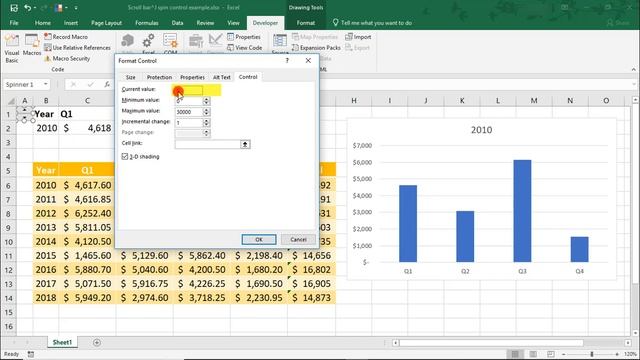Click the Insert Function fx button
Viewport: 640px width, 360px height.
(107, 84)
